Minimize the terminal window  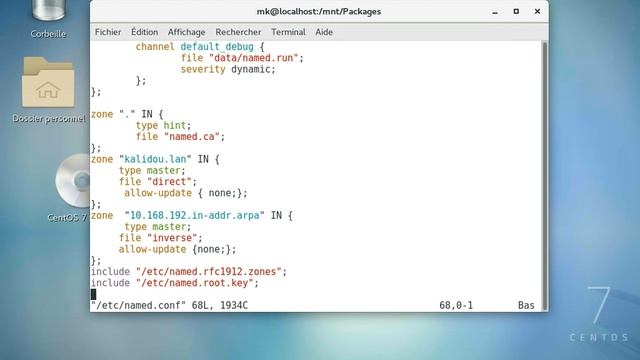495,11
